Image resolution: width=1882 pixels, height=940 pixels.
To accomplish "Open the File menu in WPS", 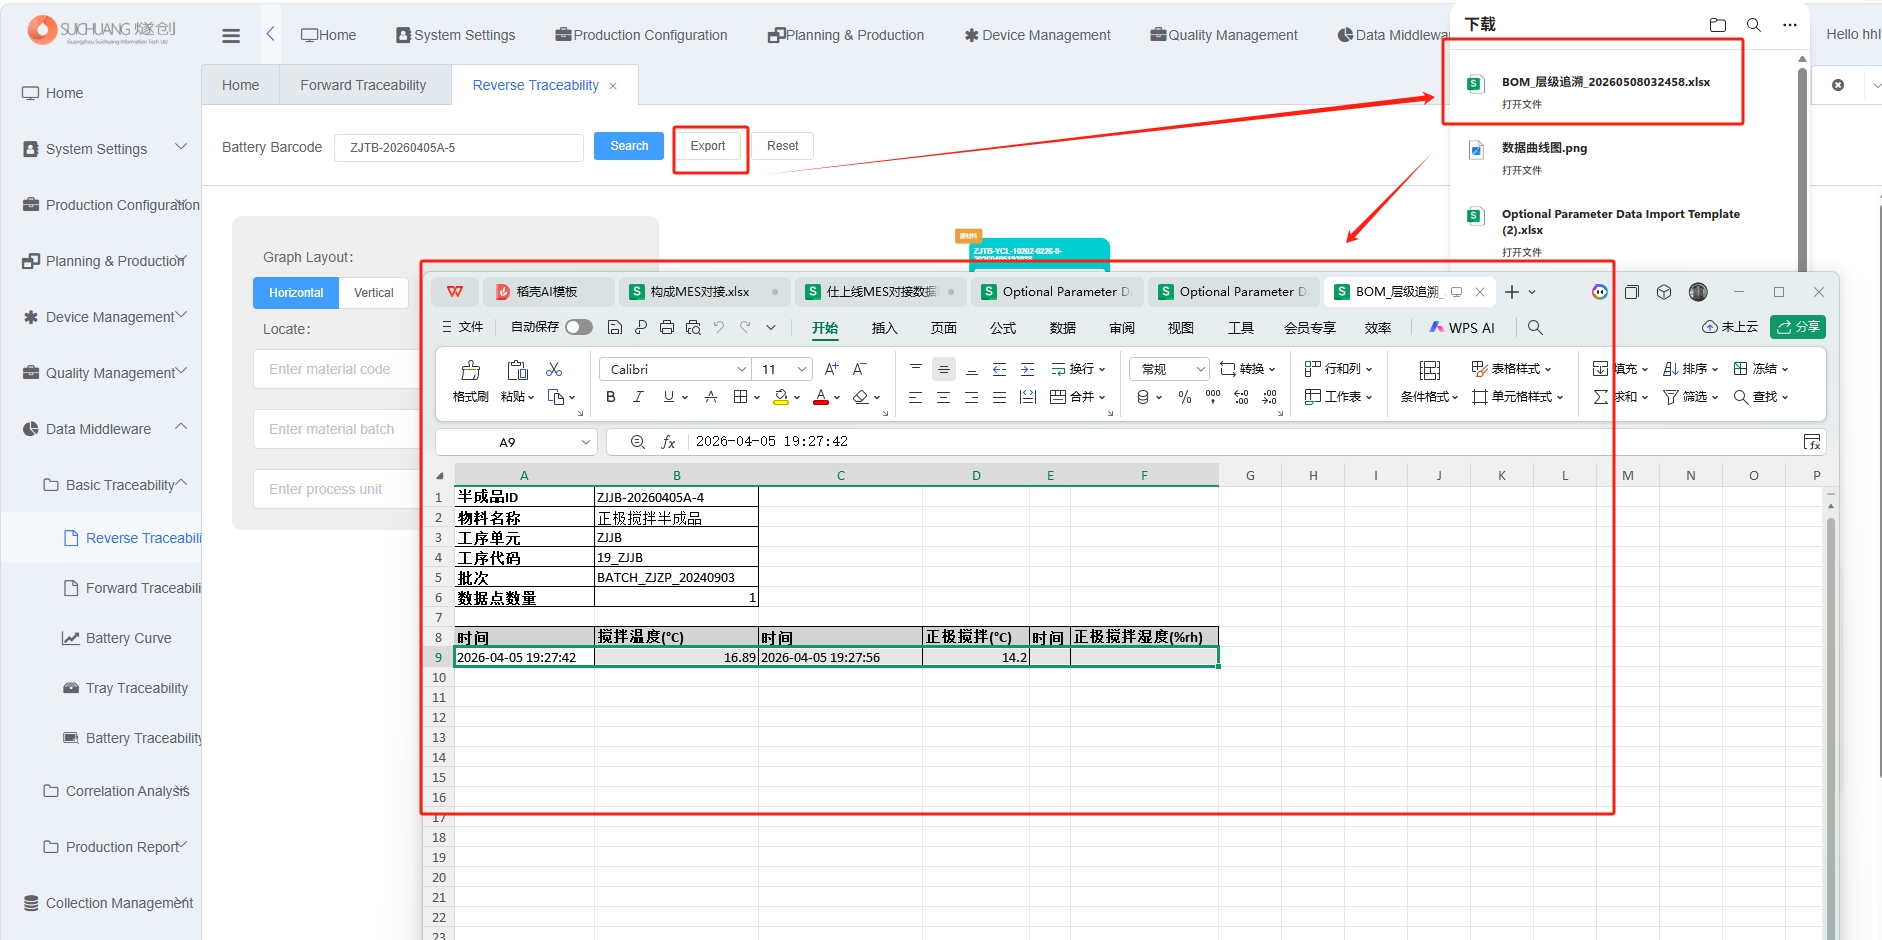I will tap(463, 327).
